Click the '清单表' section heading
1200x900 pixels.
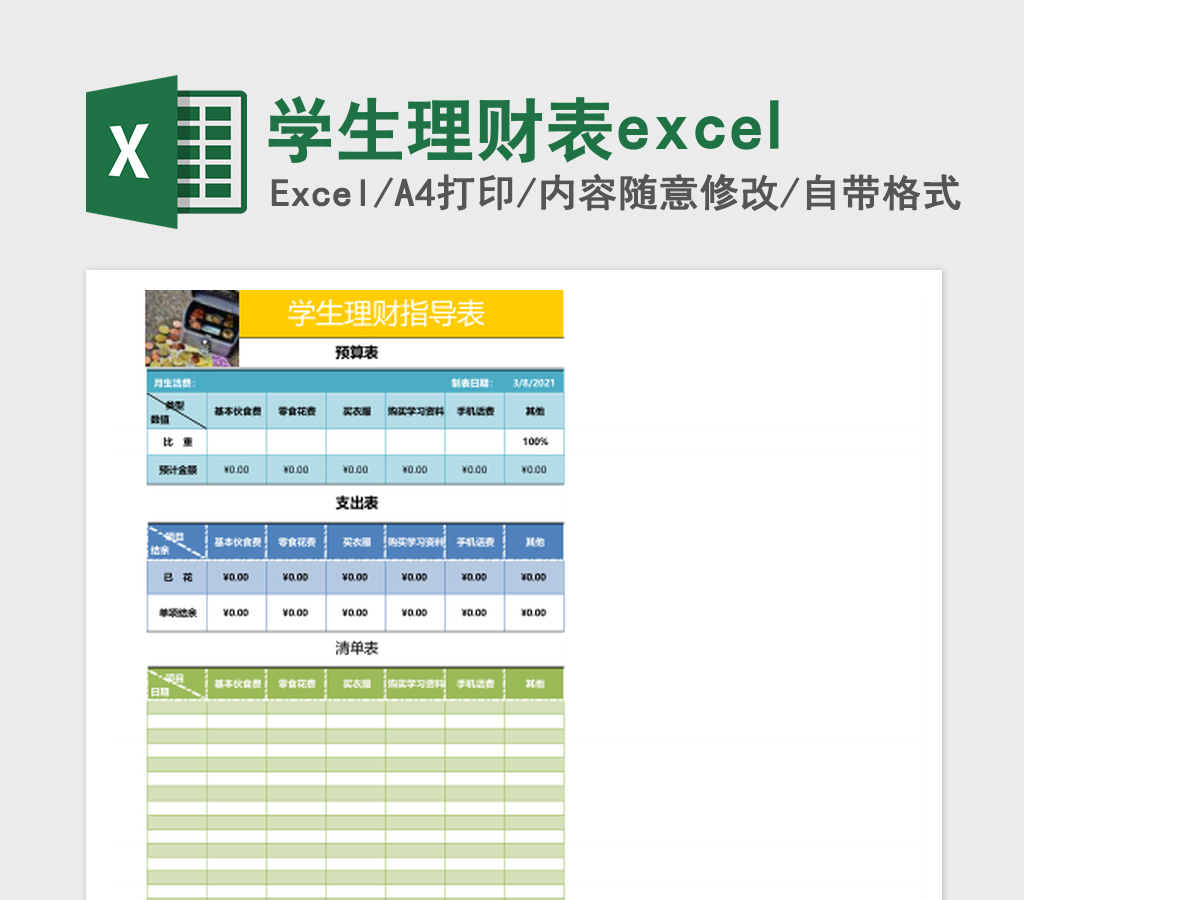[356, 648]
